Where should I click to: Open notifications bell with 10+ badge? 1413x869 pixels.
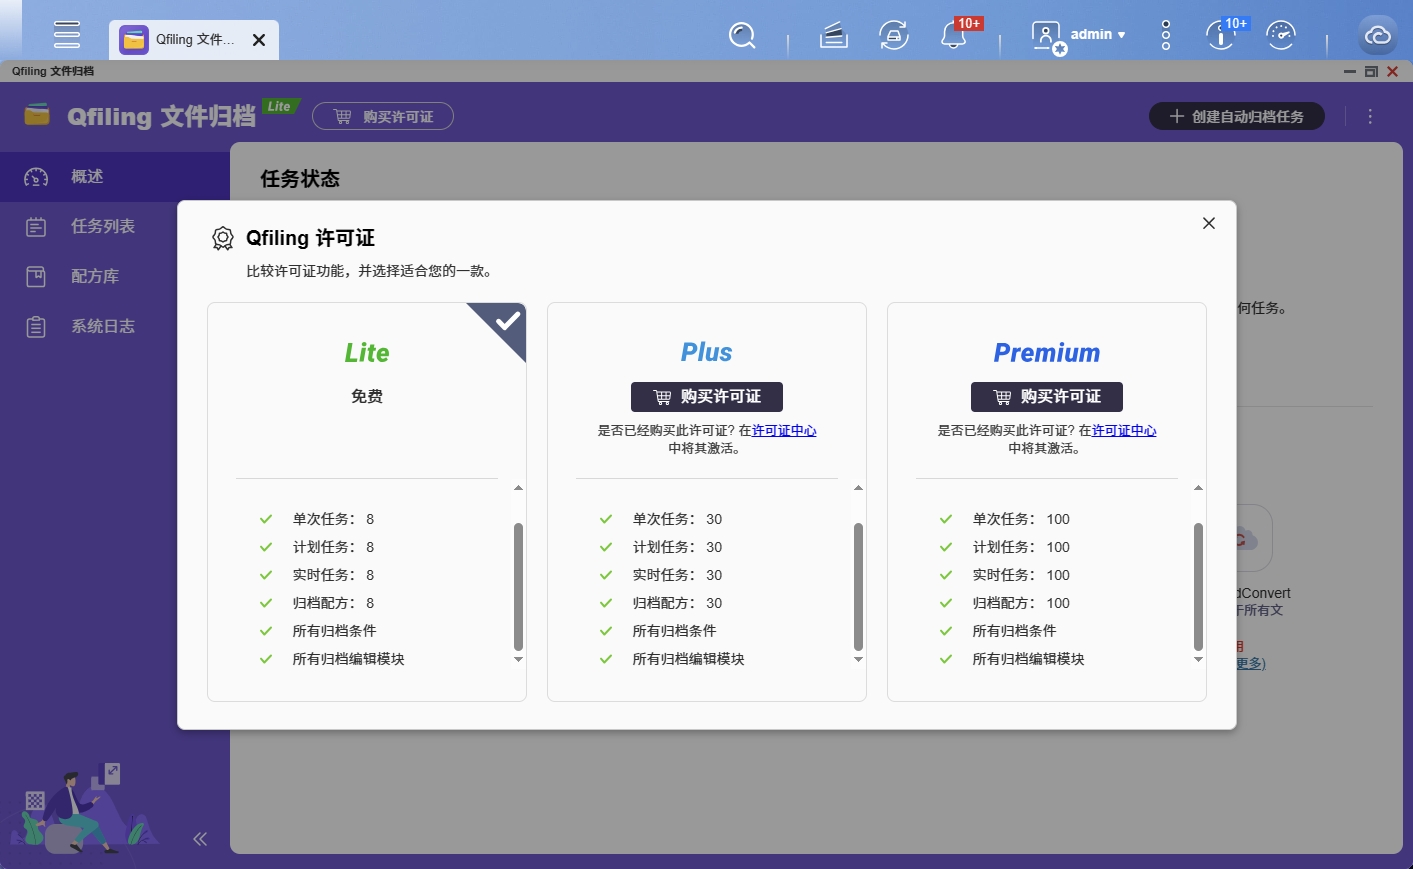953,36
